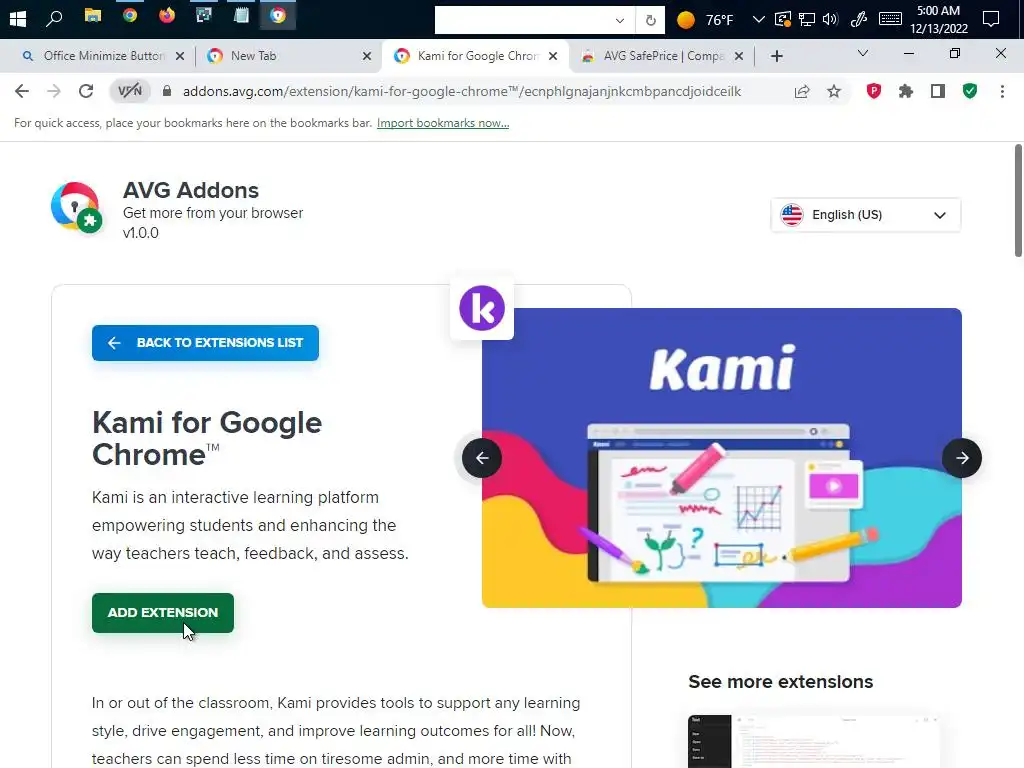This screenshot has height=768, width=1024.
Task: Expand the taskbar address dropdown arrow
Action: click(620, 20)
